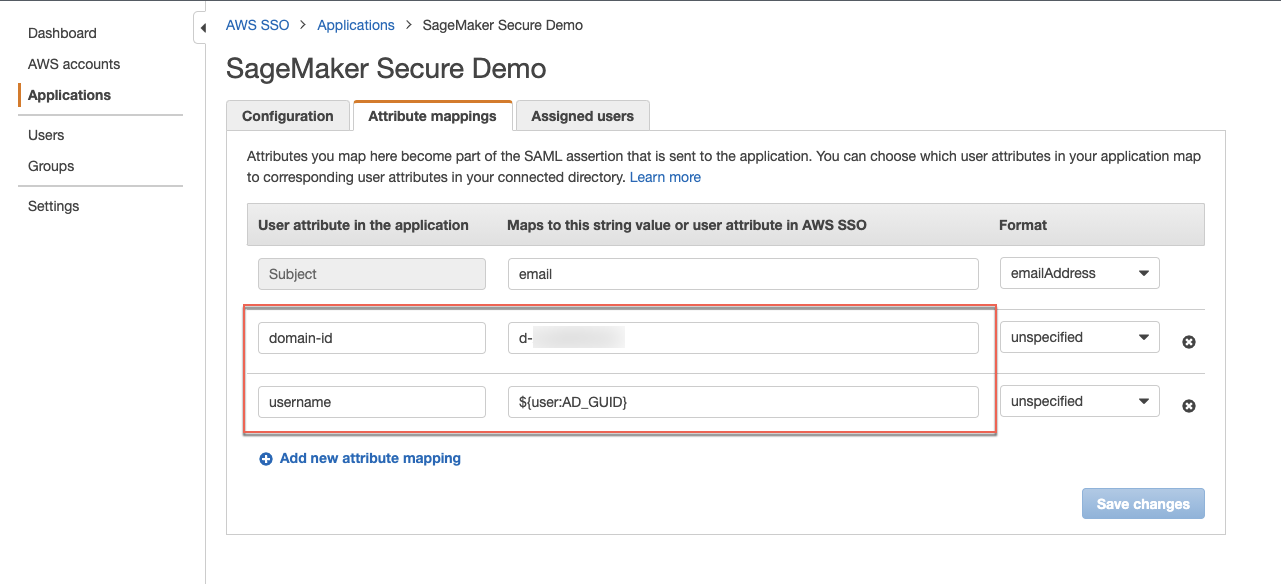Click the Save changes button

click(x=1143, y=504)
